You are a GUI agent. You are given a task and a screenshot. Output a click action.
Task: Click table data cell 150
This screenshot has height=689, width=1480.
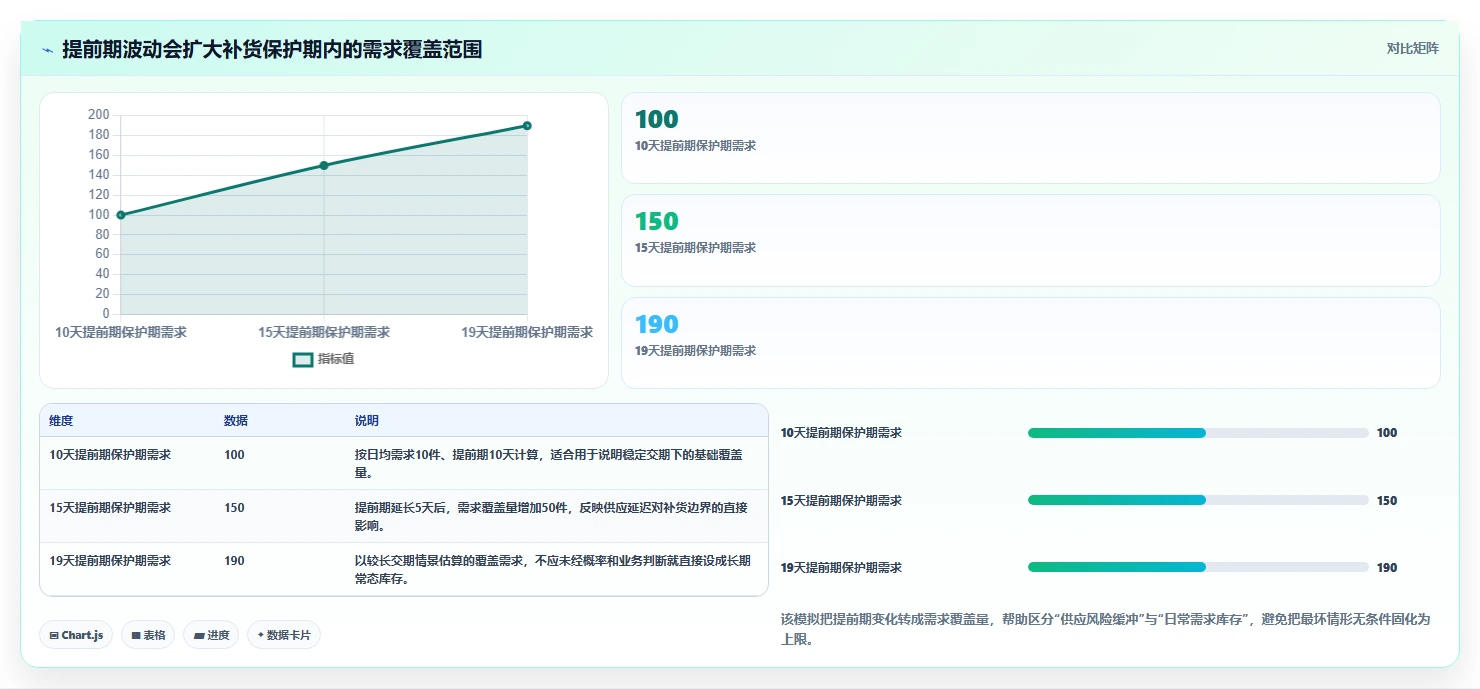pos(234,508)
